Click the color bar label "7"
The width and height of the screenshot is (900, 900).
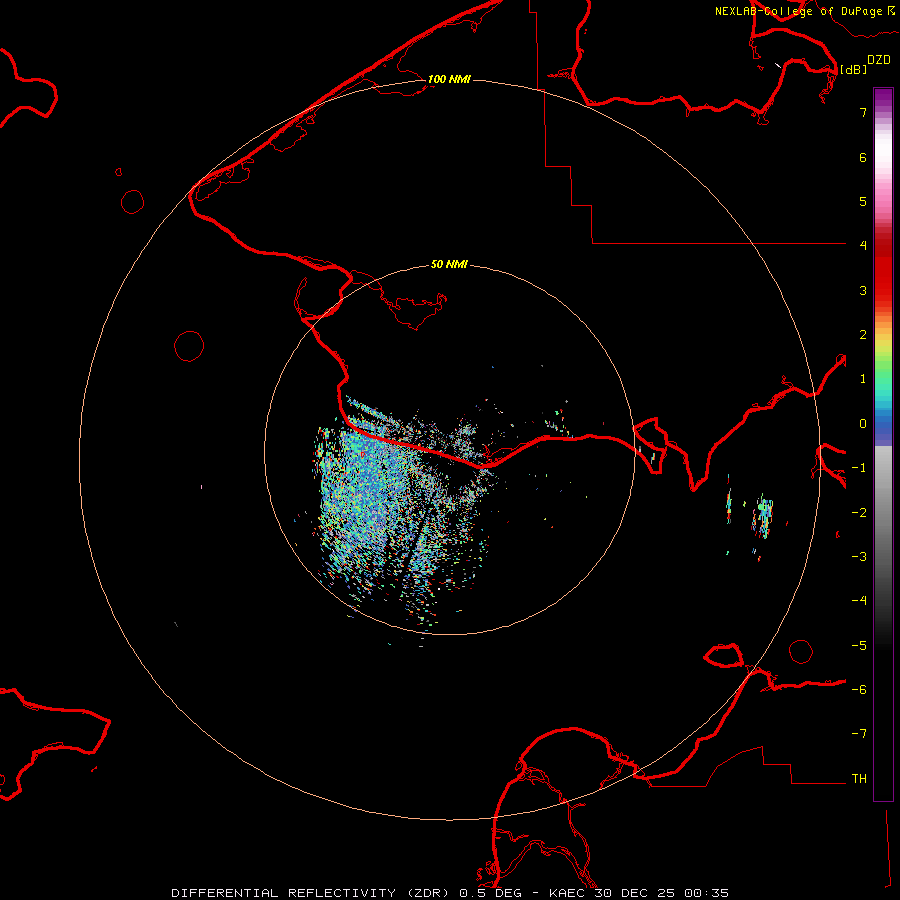[863, 112]
